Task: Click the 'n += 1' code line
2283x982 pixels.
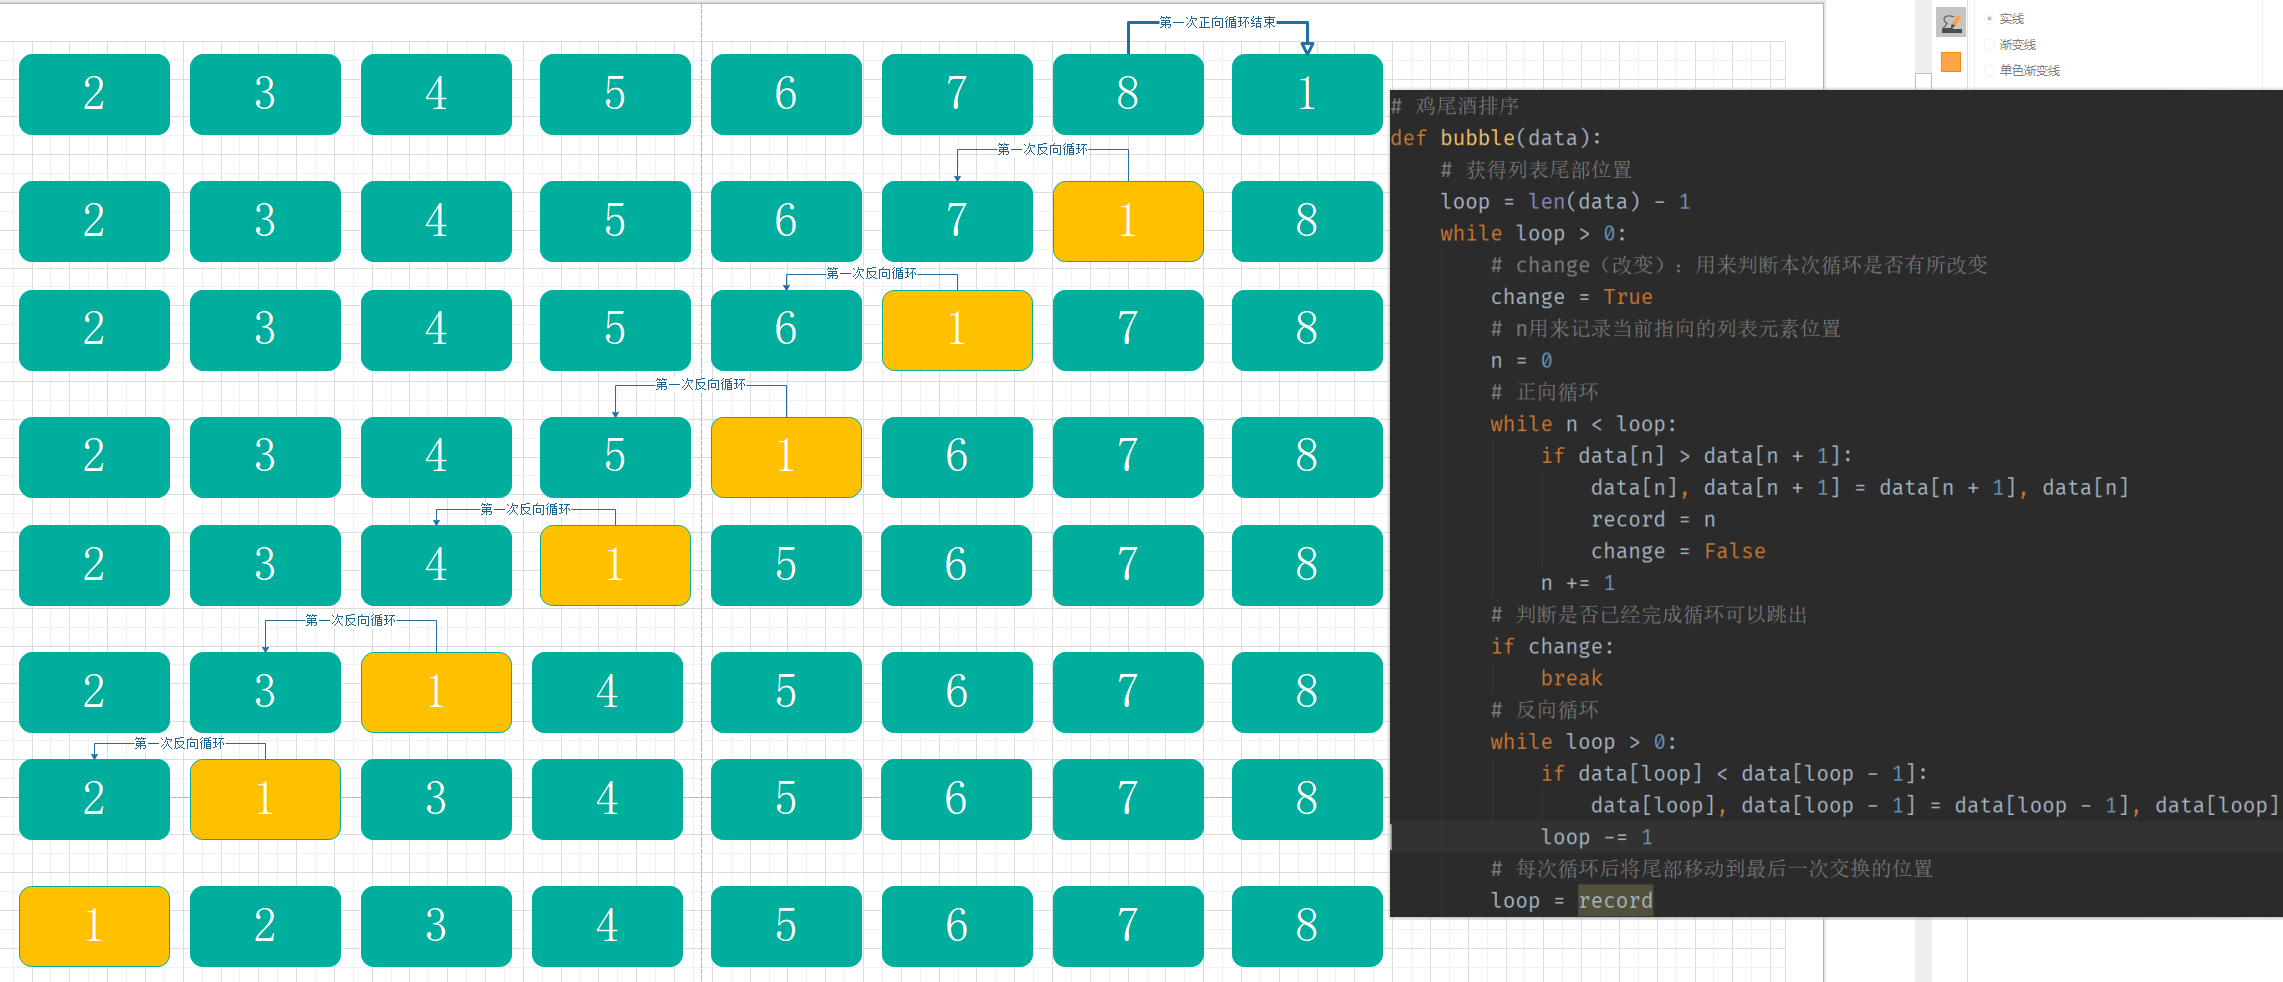Action: (1578, 583)
